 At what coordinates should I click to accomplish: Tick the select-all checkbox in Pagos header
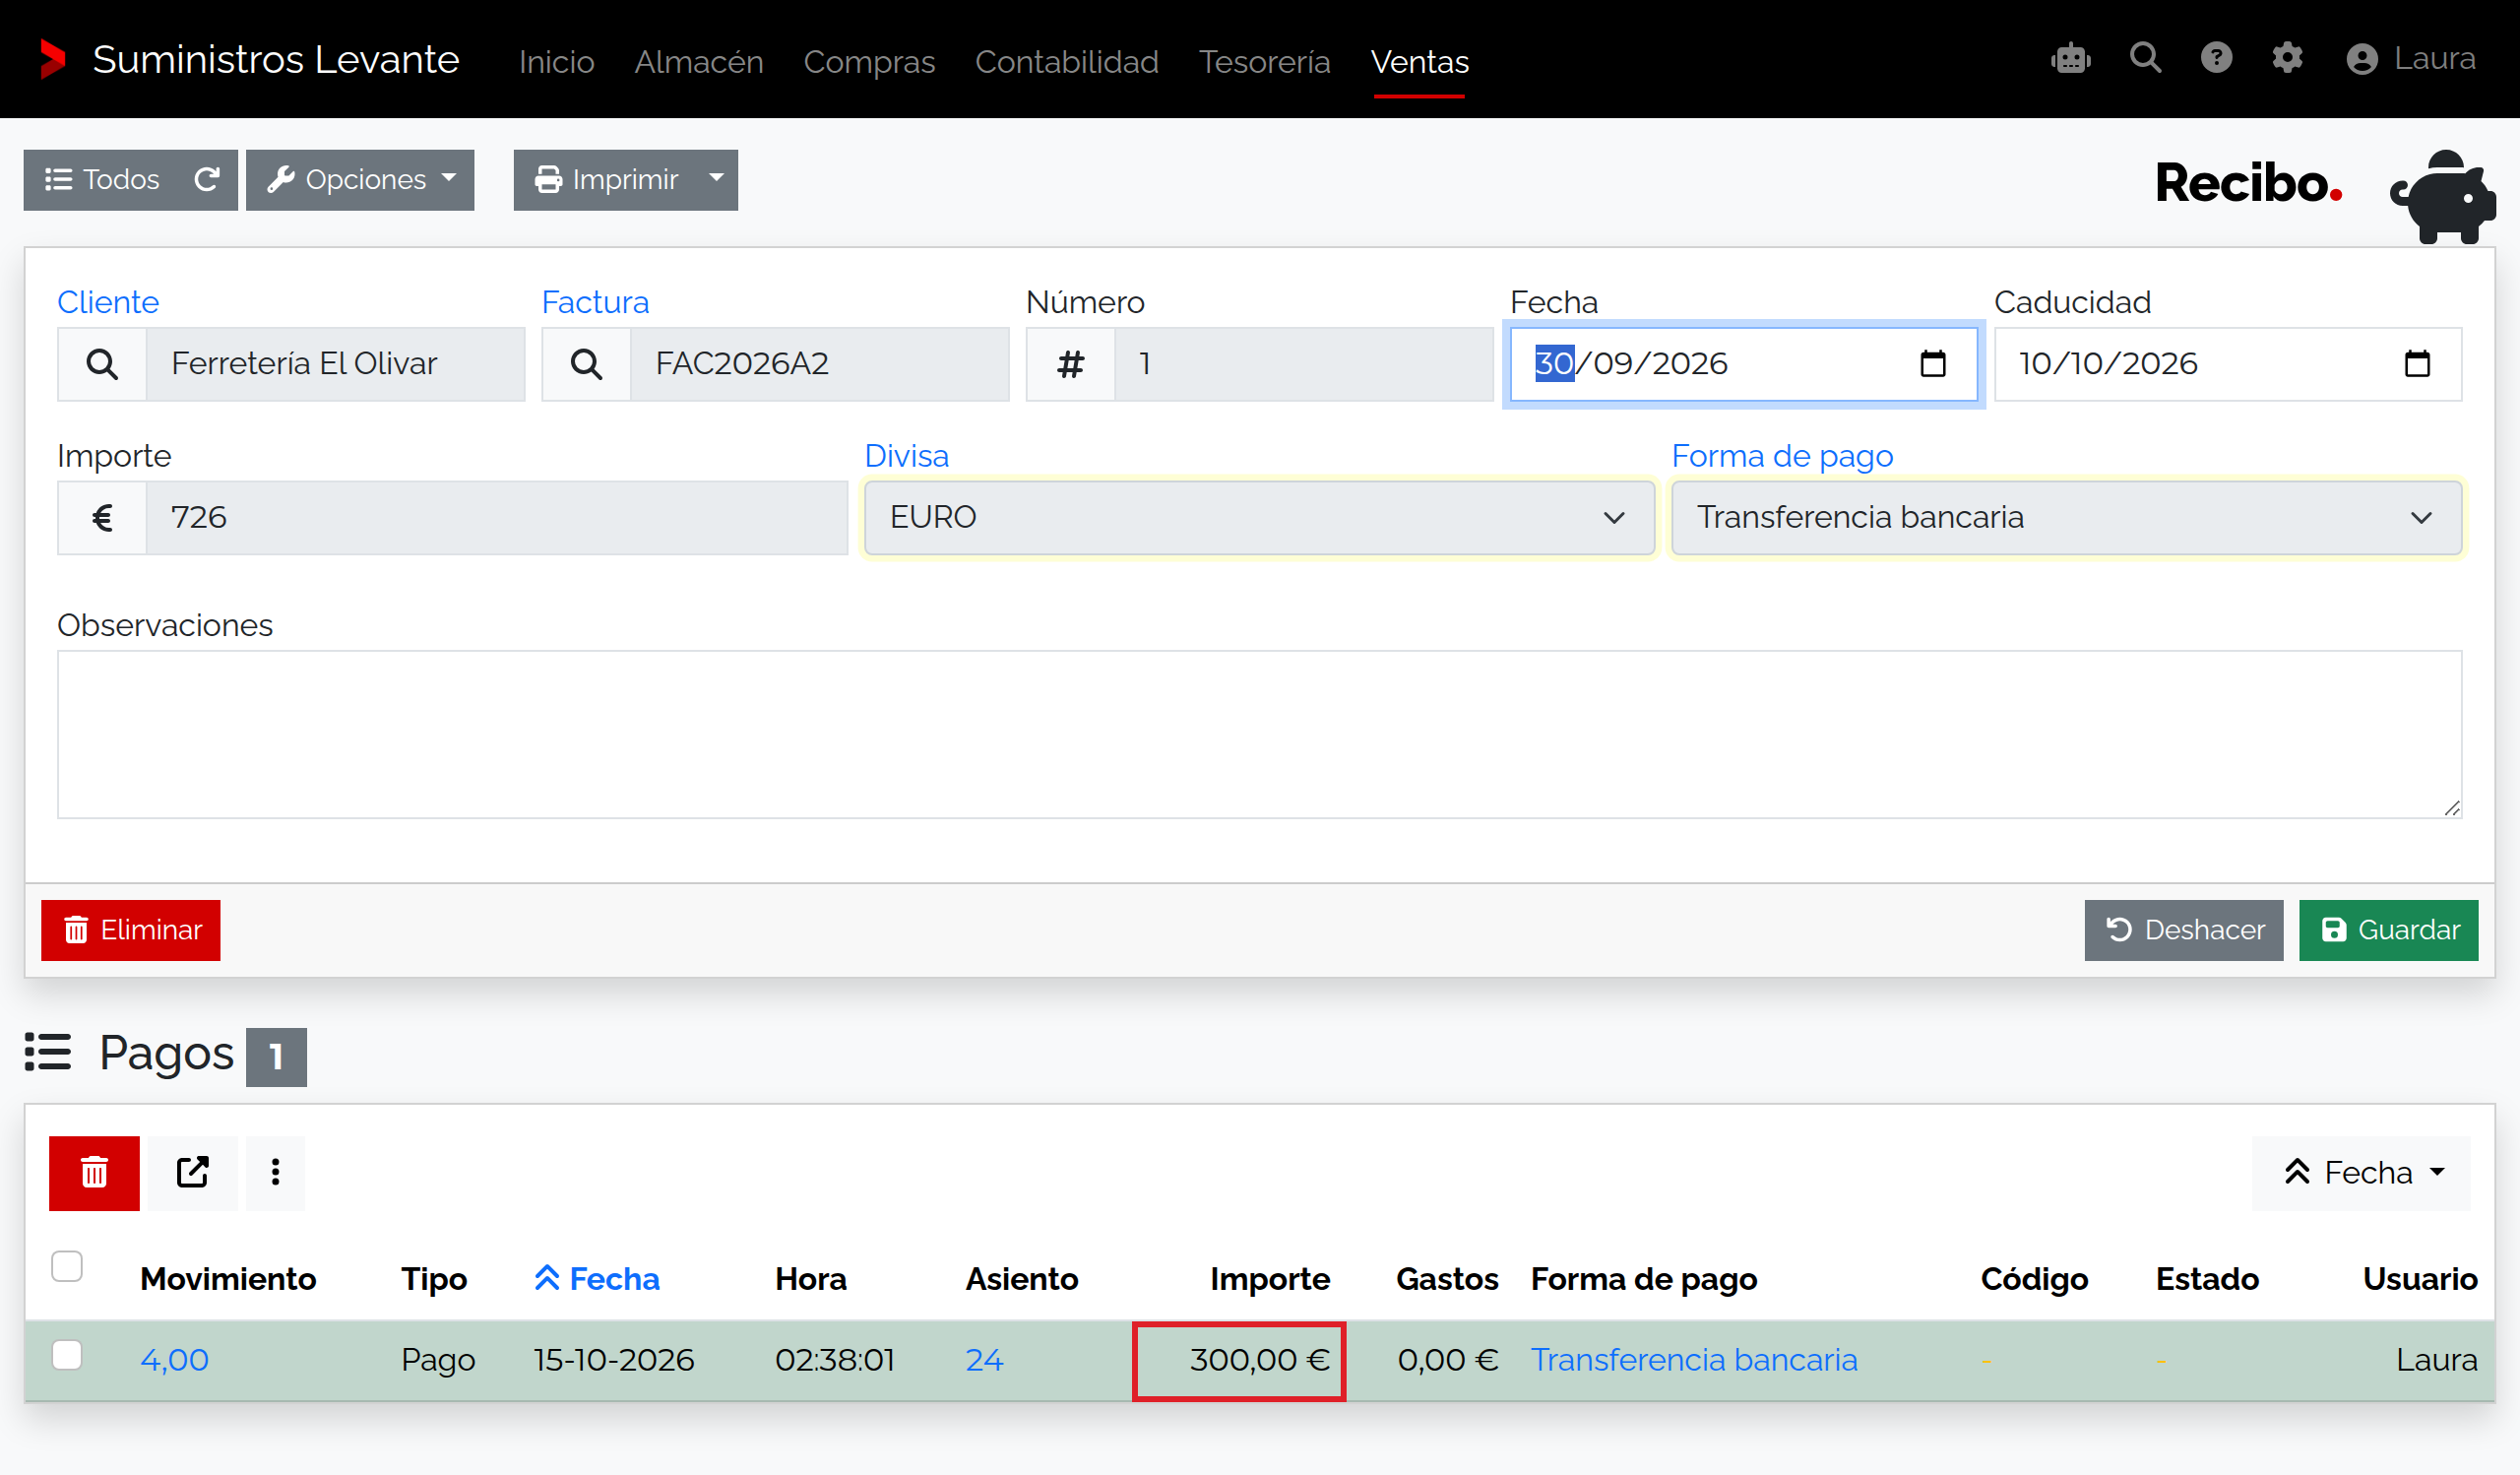[x=67, y=1267]
